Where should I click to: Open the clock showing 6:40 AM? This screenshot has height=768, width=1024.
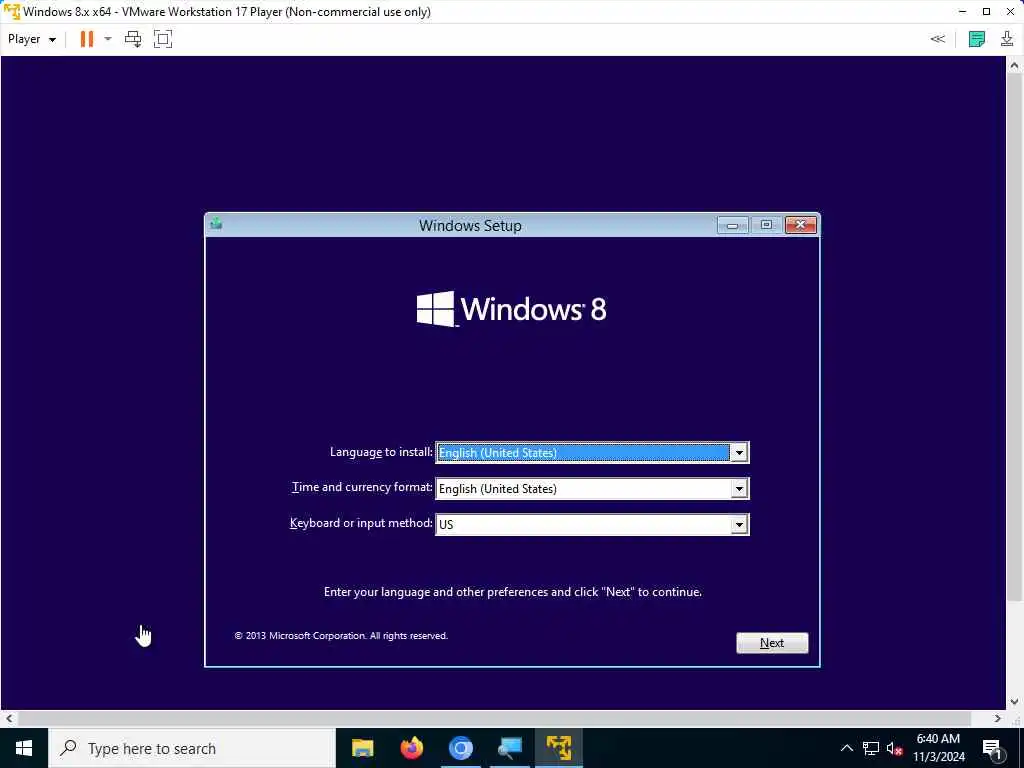[x=938, y=748]
